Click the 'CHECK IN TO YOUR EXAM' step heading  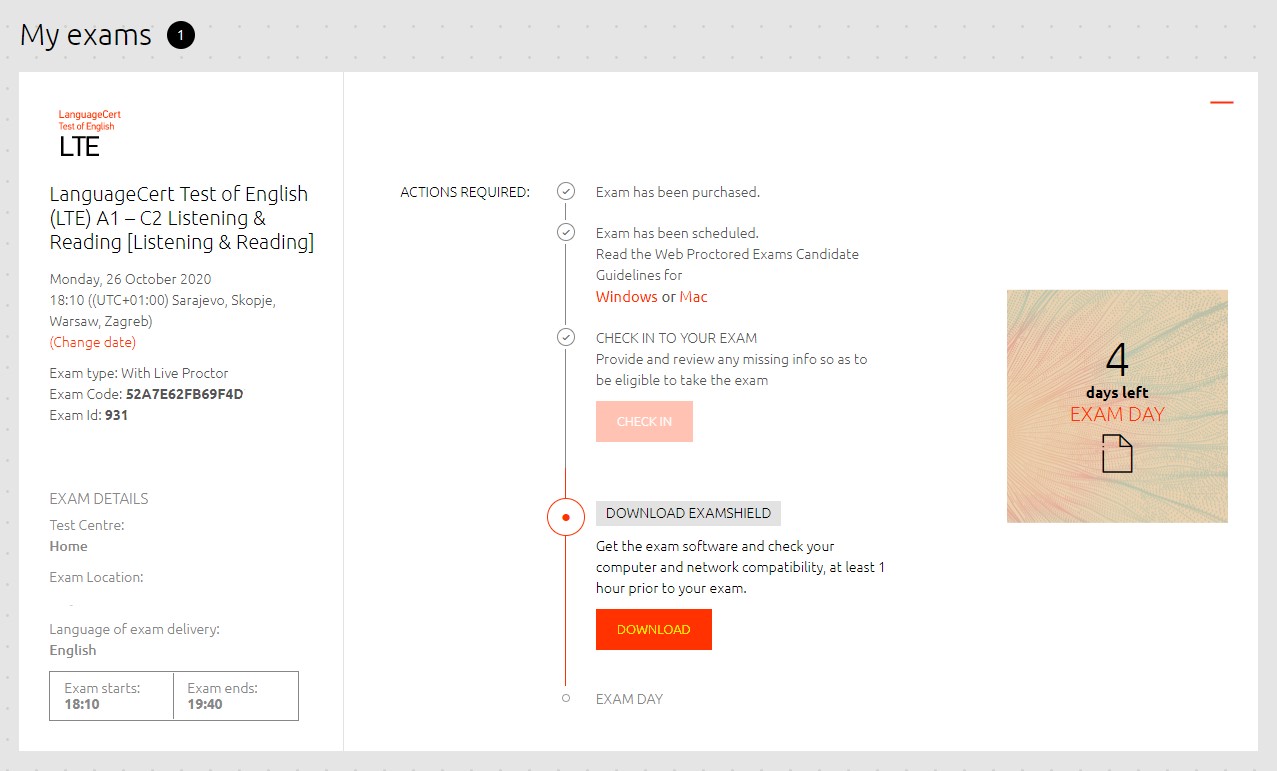click(676, 338)
